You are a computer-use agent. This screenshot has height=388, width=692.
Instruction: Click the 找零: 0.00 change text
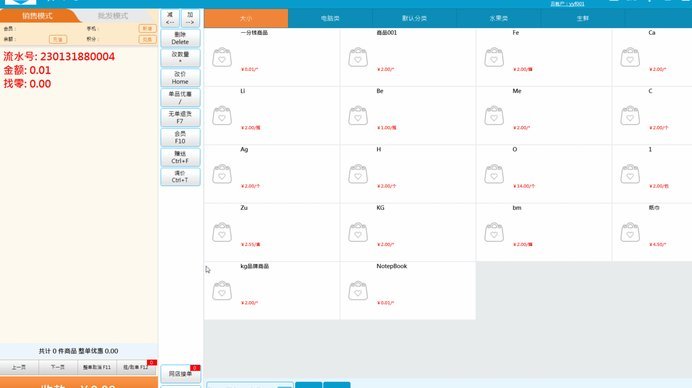pos(27,84)
